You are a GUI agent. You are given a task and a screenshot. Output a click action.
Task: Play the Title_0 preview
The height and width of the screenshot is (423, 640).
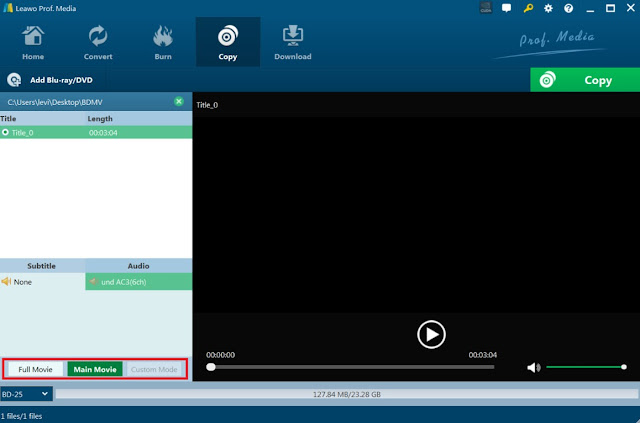pyautogui.click(x=431, y=334)
